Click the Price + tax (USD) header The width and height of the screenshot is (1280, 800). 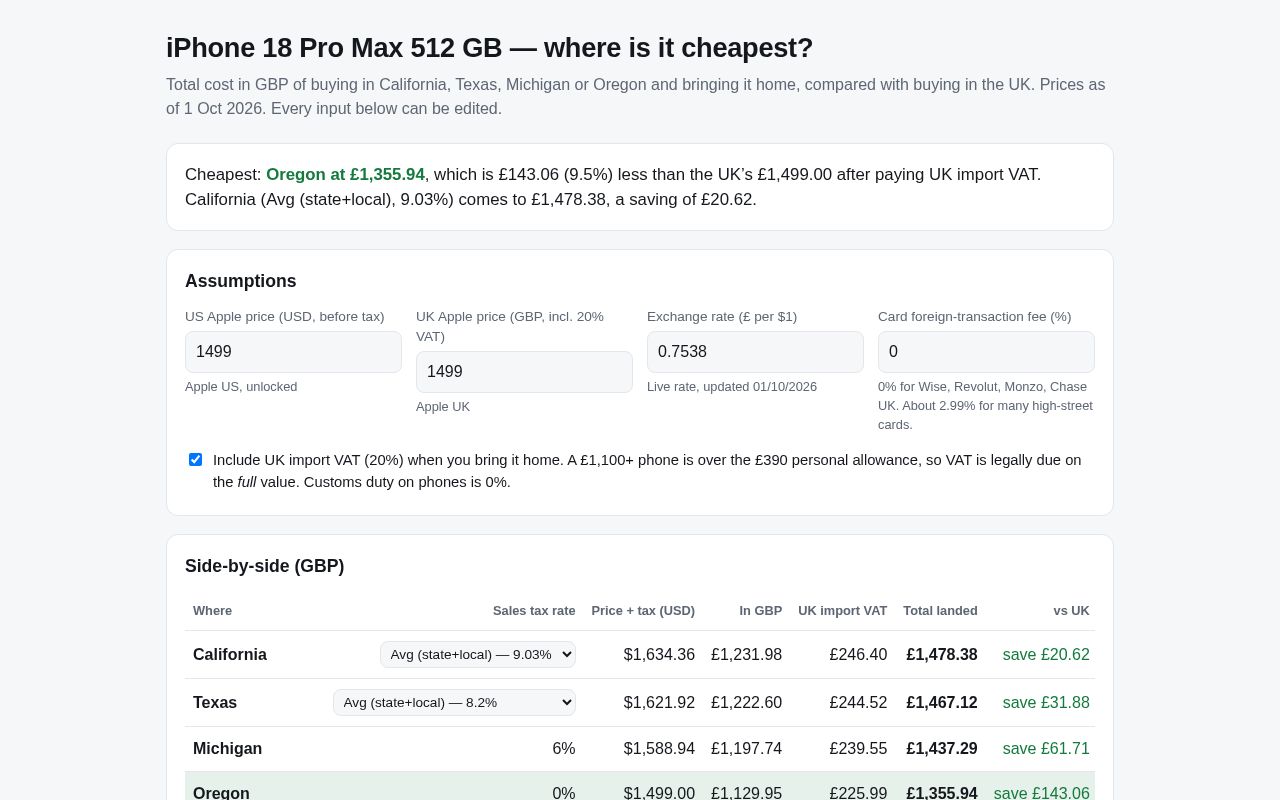pyautogui.click(x=643, y=611)
